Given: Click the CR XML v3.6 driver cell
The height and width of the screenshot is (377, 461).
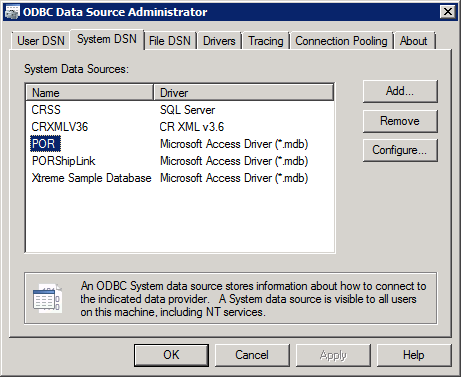Looking at the screenshot, I should pyautogui.click(x=192, y=127).
